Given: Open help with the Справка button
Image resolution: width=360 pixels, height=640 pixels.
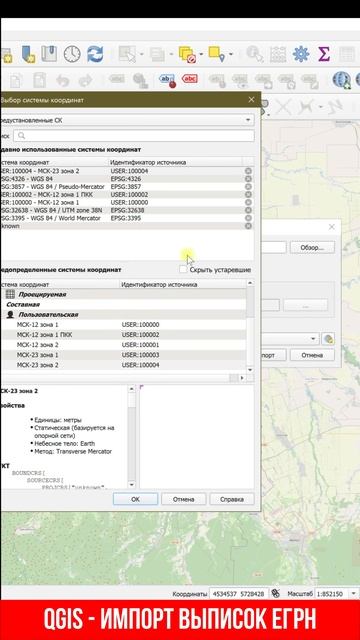Looking at the screenshot, I should pyautogui.click(x=232, y=499).
